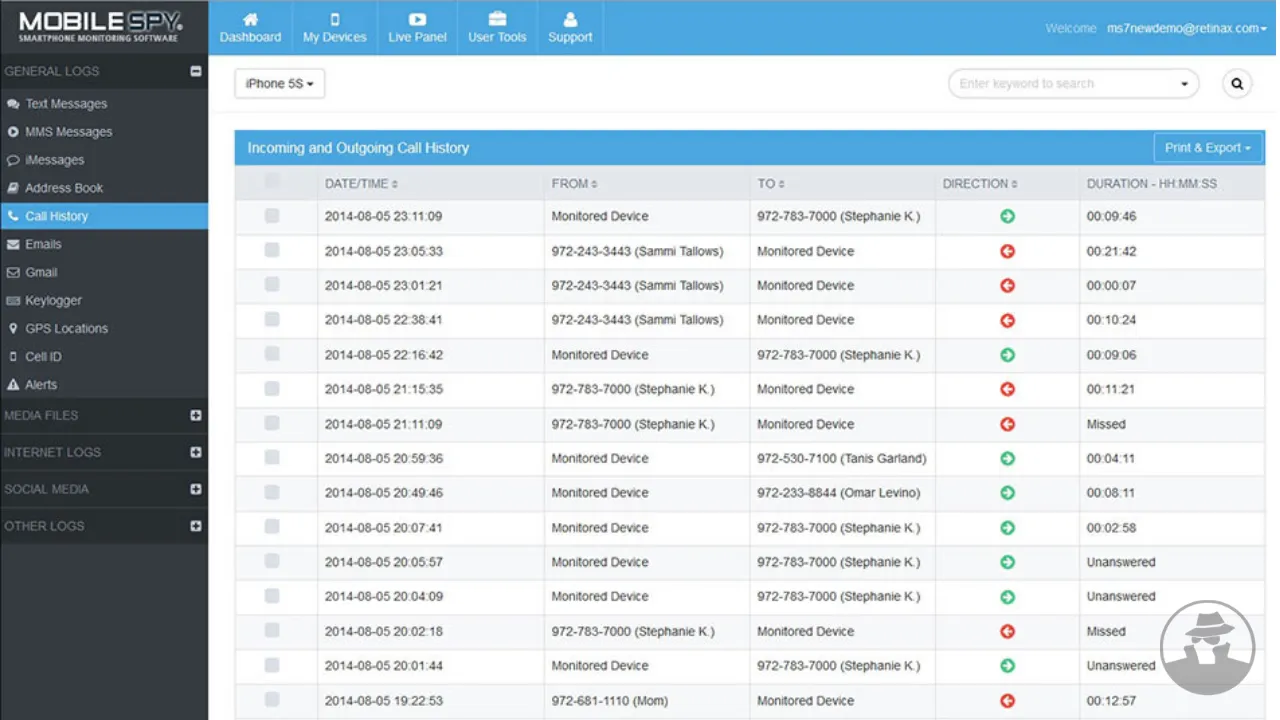
Task: Open User Tools briefcase icon
Action: pos(497,19)
